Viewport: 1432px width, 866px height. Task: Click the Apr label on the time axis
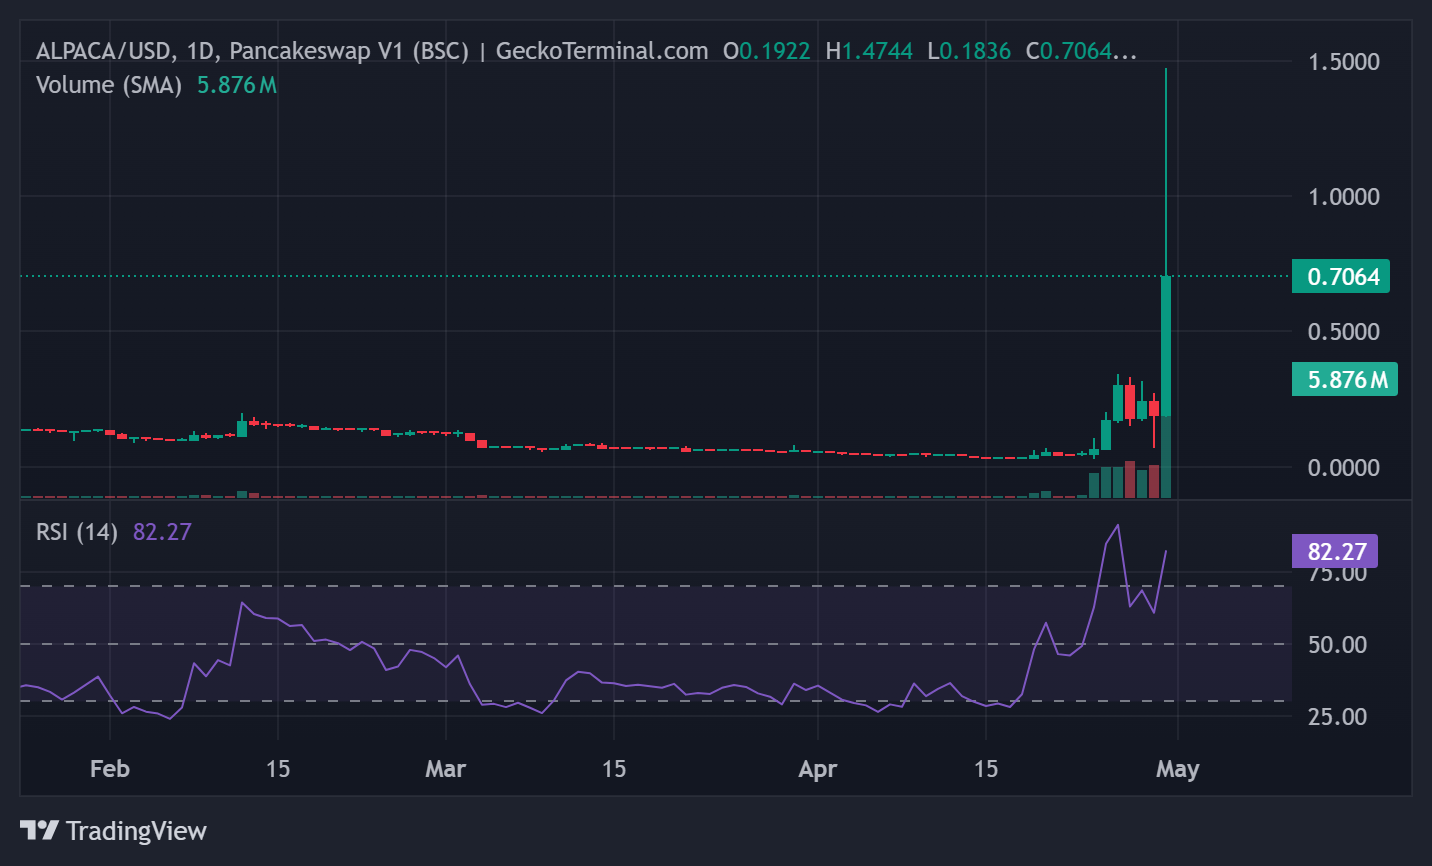click(818, 769)
